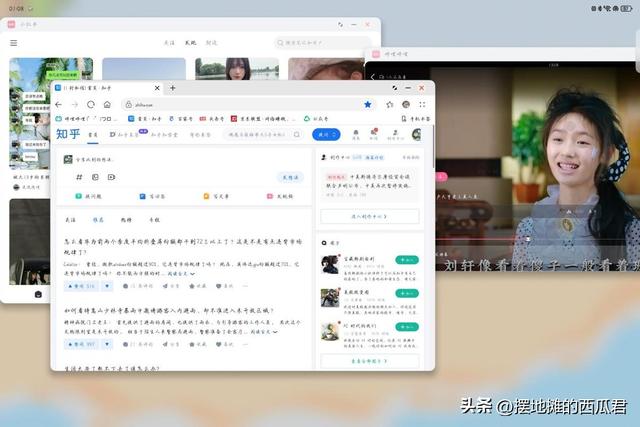640x427 pixels.
Task: Expand full text of the top feed post
Action: (x=181, y=274)
